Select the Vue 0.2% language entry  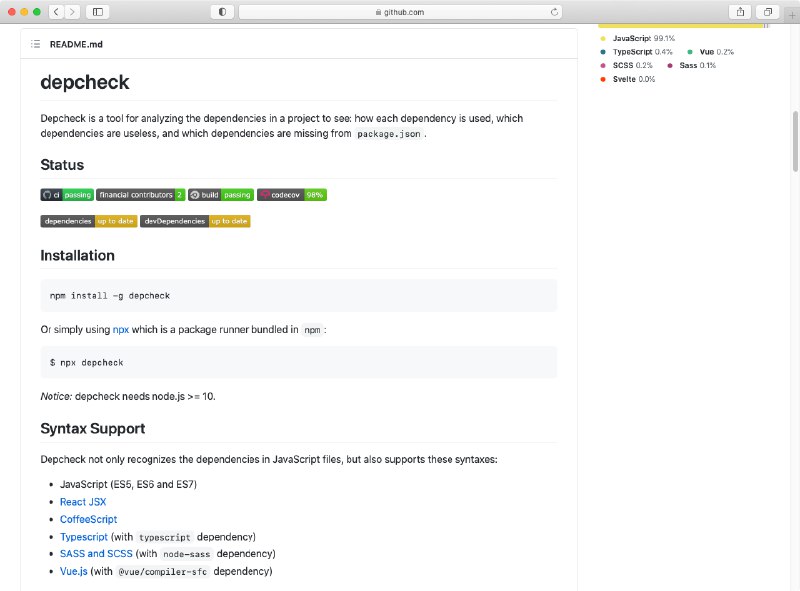click(x=711, y=52)
